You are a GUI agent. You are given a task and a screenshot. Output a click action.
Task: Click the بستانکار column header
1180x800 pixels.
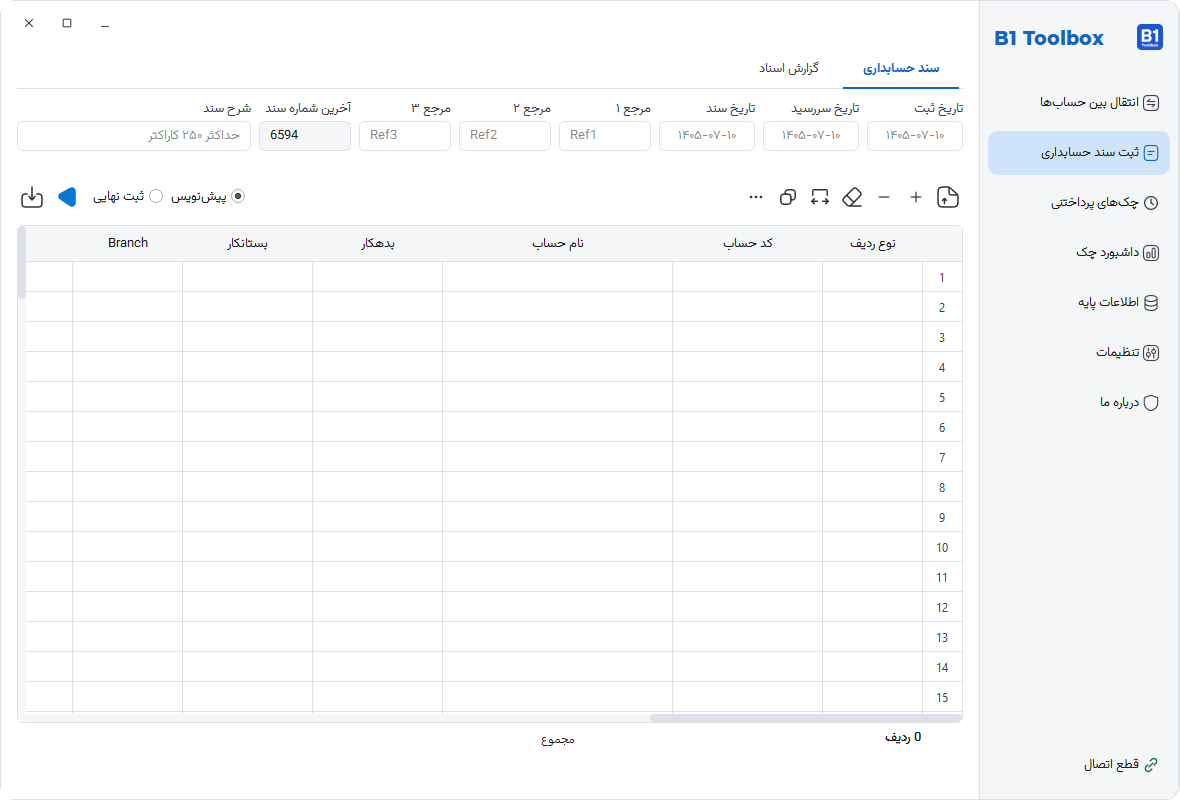[x=248, y=244]
